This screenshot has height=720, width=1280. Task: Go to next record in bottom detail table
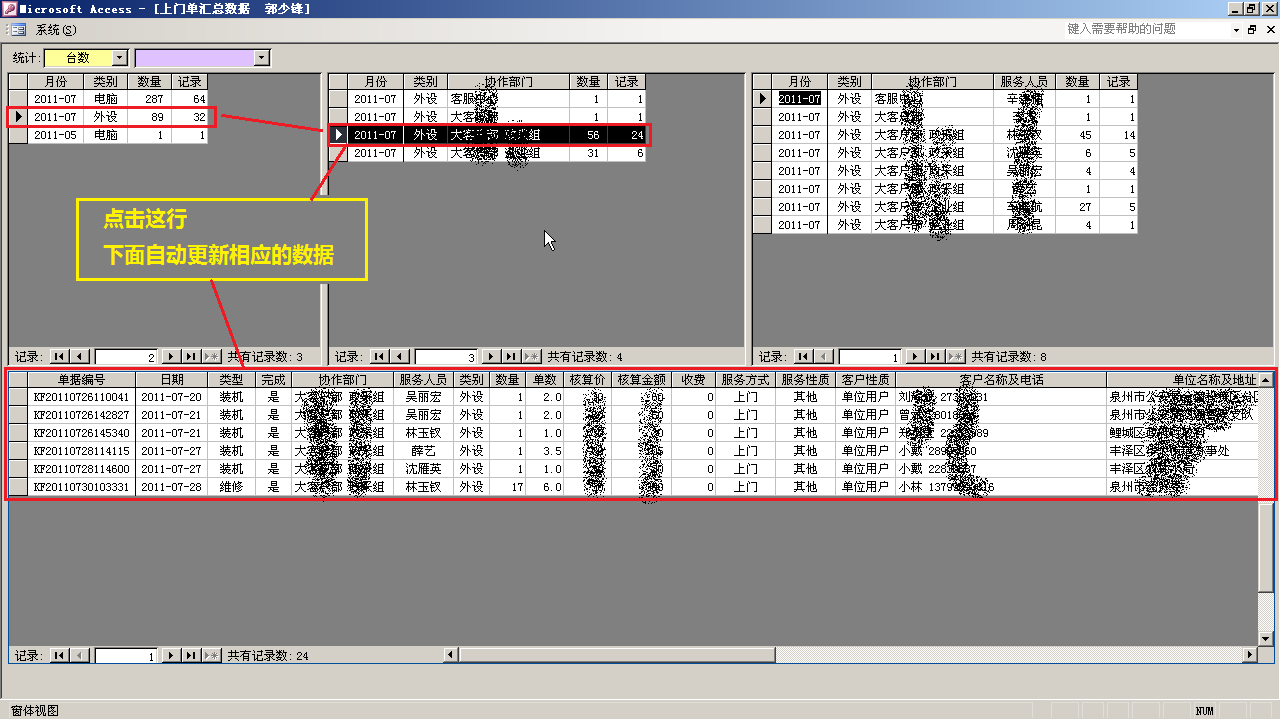(x=170, y=655)
